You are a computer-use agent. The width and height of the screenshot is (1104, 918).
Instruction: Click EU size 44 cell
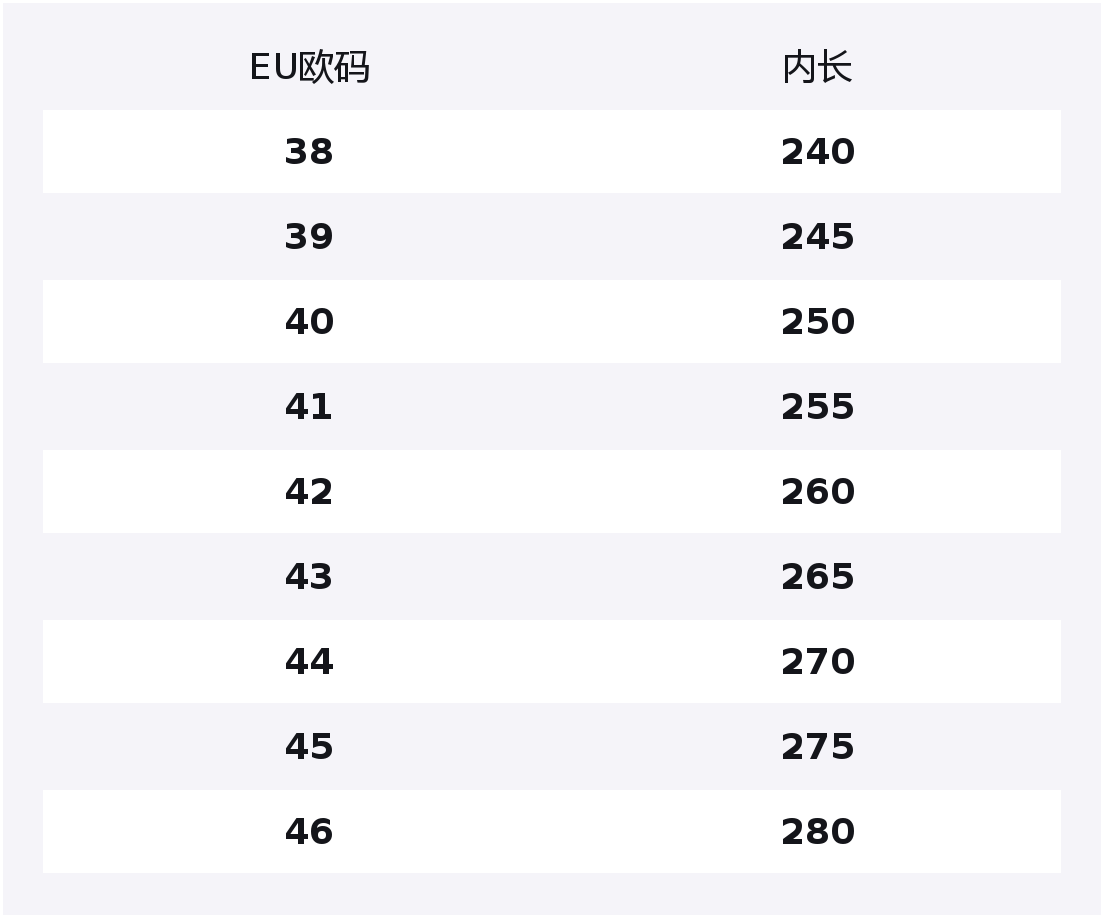tap(309, 662)
